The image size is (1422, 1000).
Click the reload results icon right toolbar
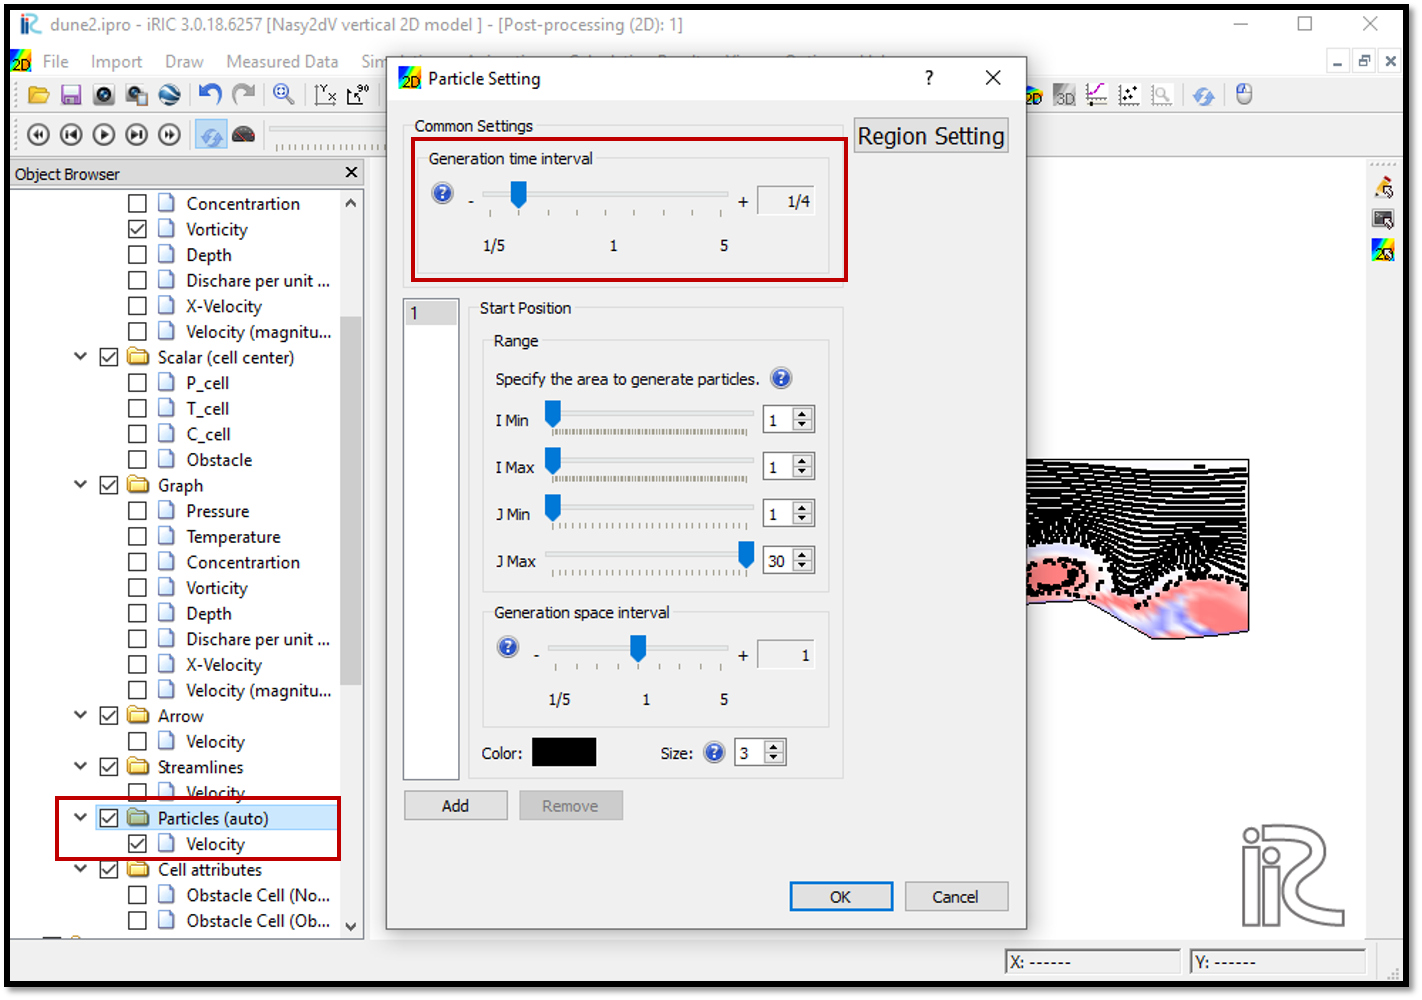point(1204,95)
